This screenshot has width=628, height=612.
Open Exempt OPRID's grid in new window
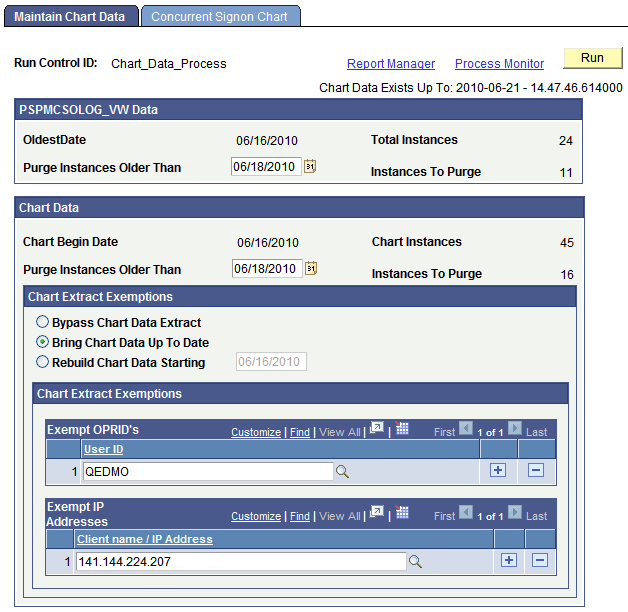pos(376,428)
